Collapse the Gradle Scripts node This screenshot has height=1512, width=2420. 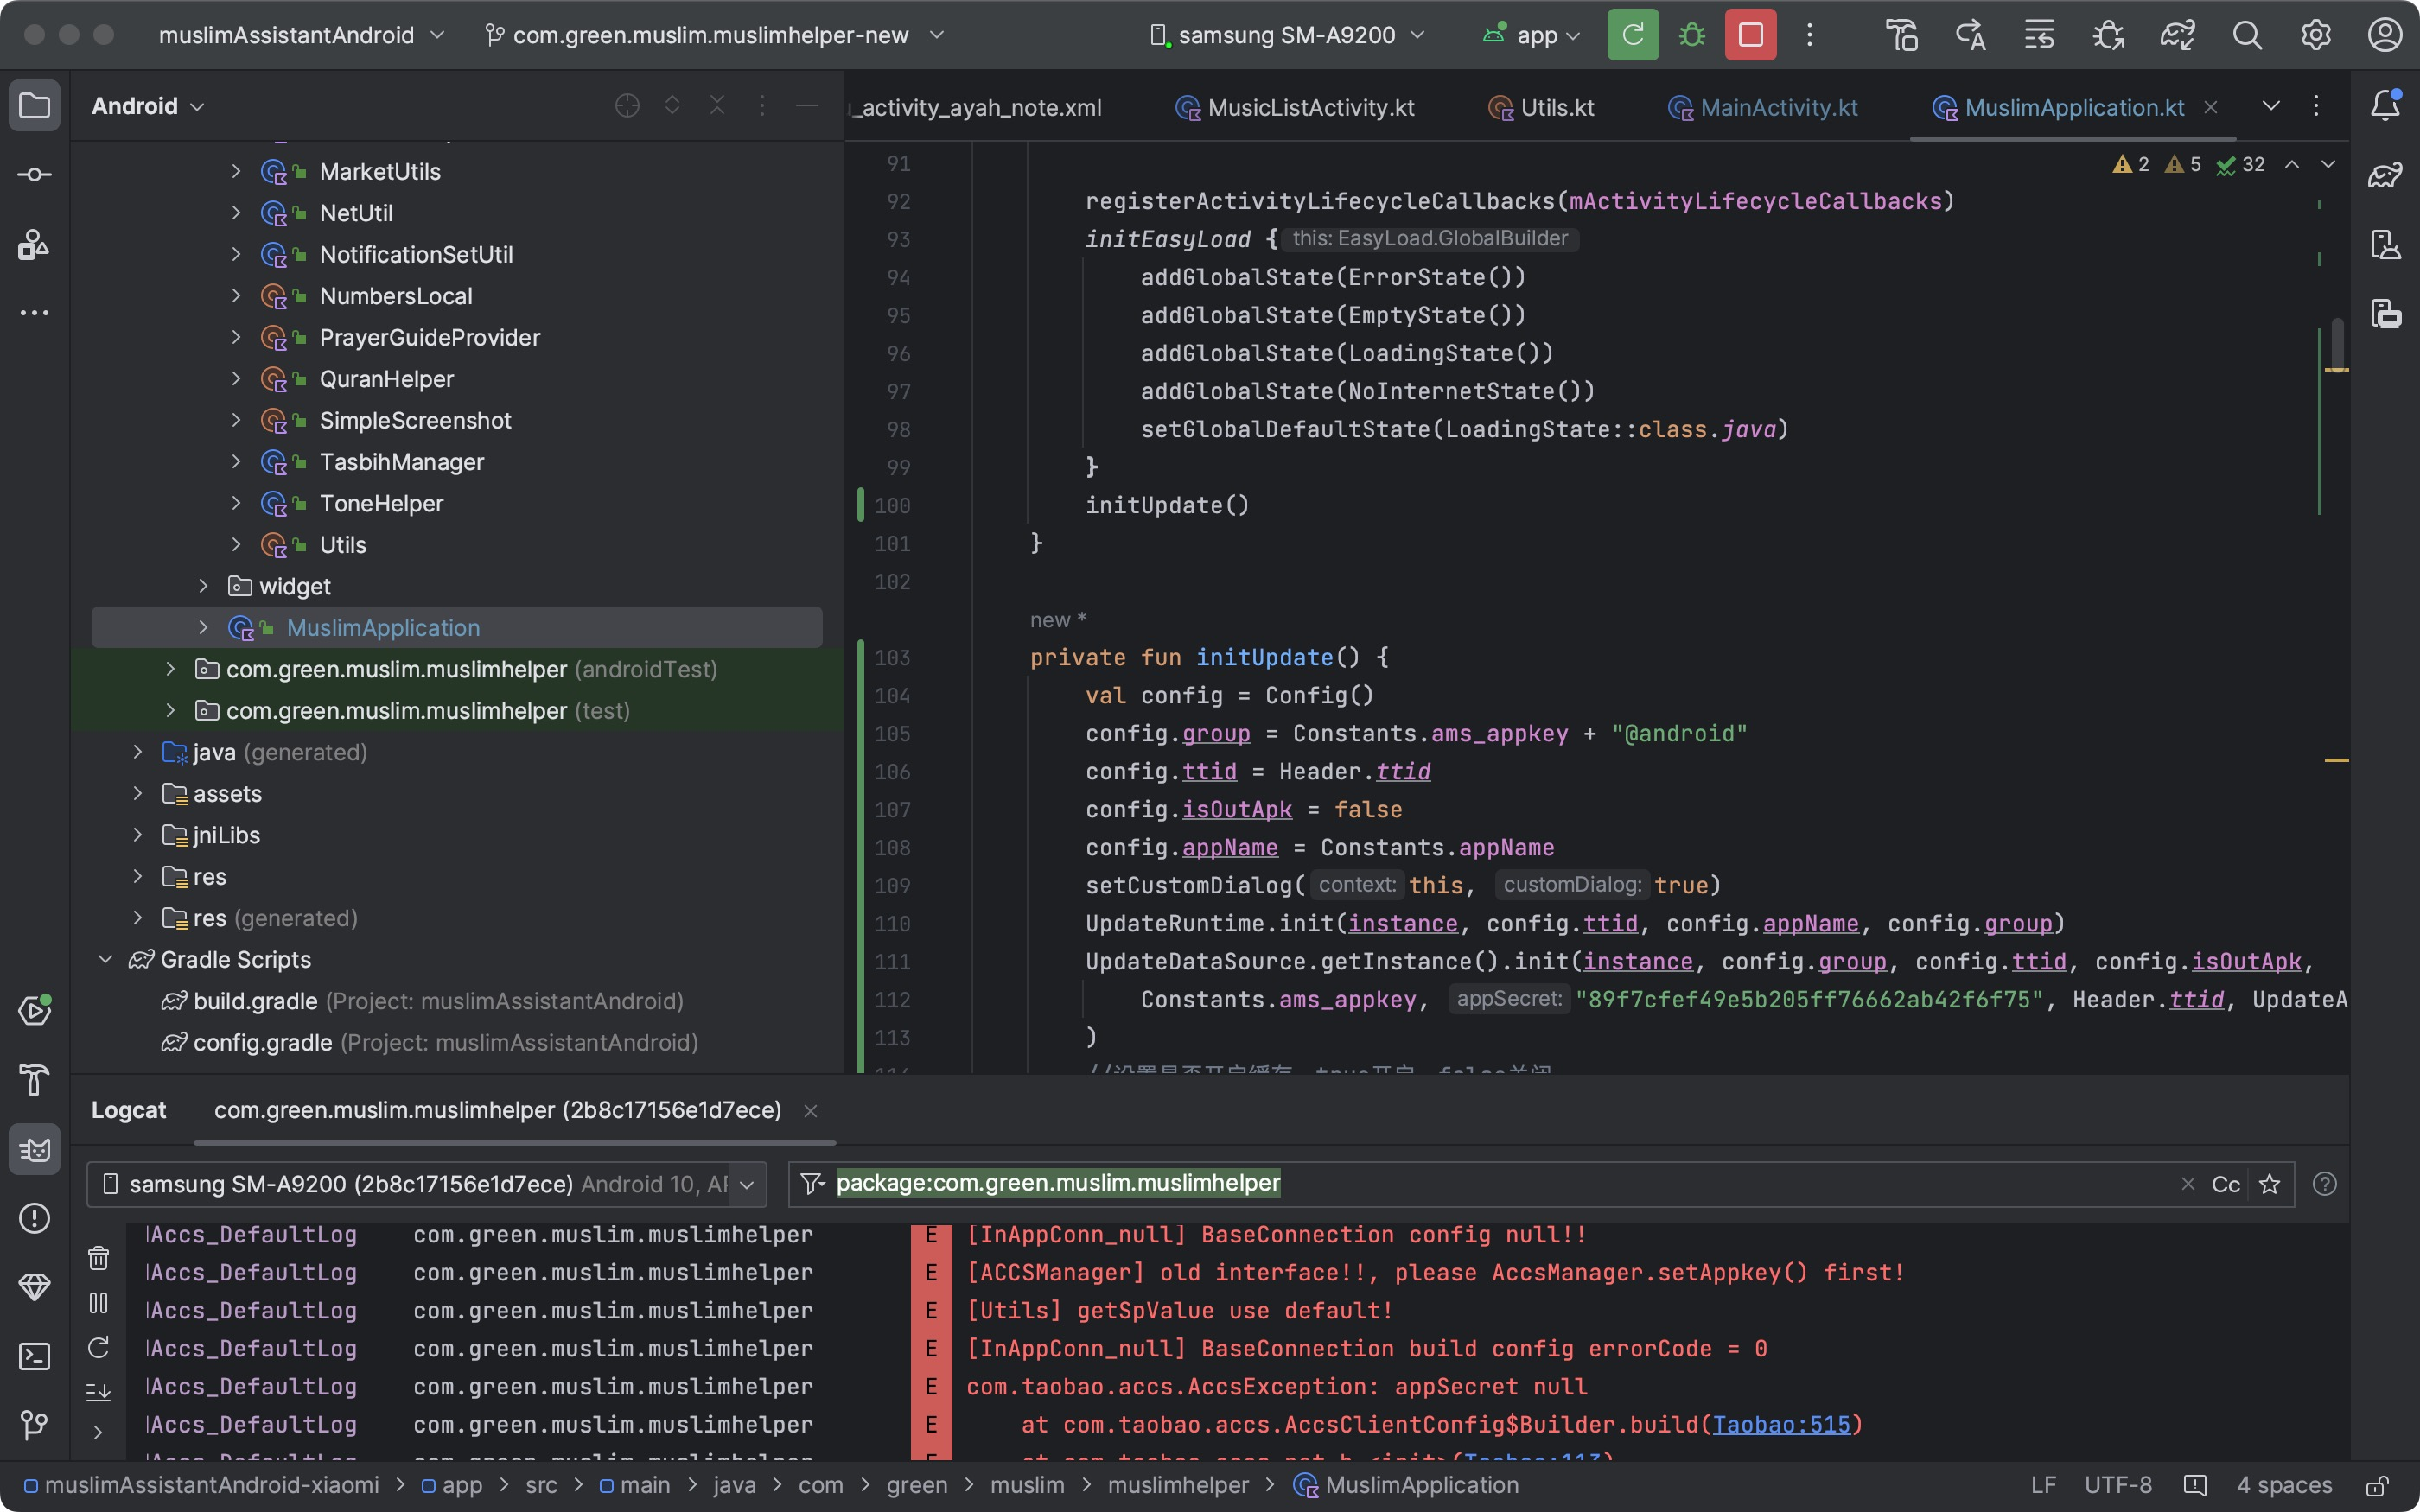tap(105, 959)
